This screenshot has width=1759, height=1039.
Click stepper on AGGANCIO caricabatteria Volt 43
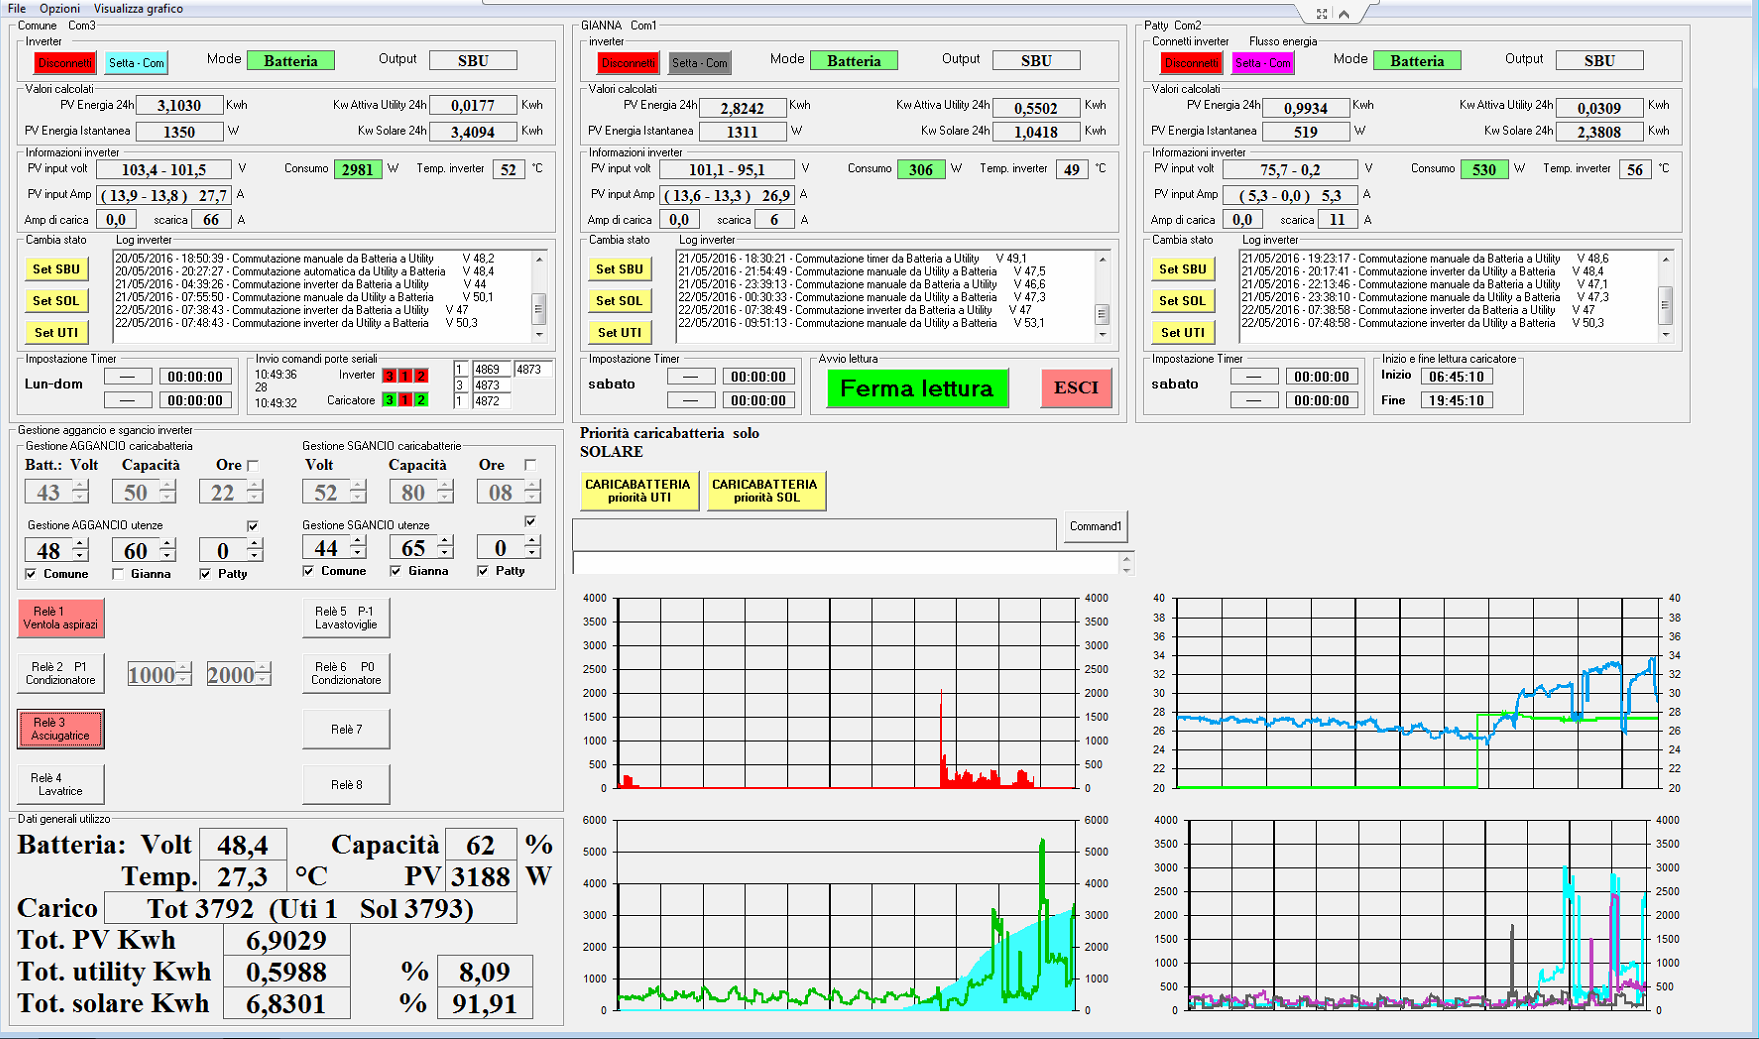[x=80, y=492]
